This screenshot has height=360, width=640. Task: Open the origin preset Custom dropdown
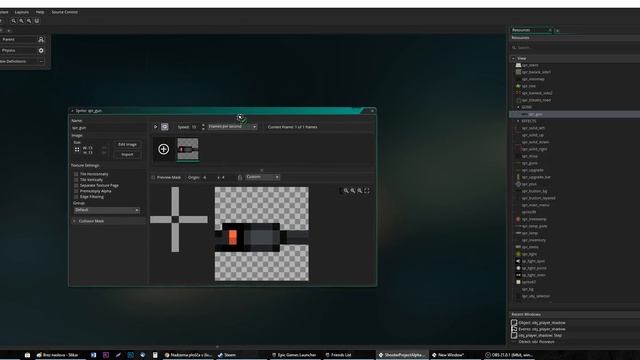(262, 177)
